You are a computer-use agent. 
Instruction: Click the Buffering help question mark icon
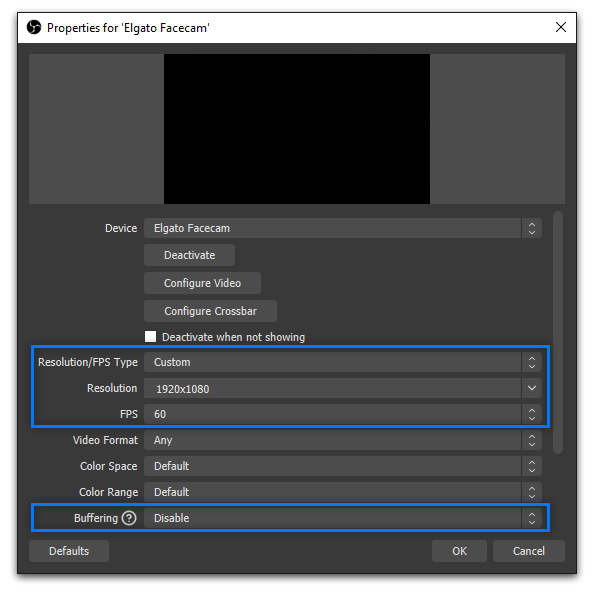129,518
